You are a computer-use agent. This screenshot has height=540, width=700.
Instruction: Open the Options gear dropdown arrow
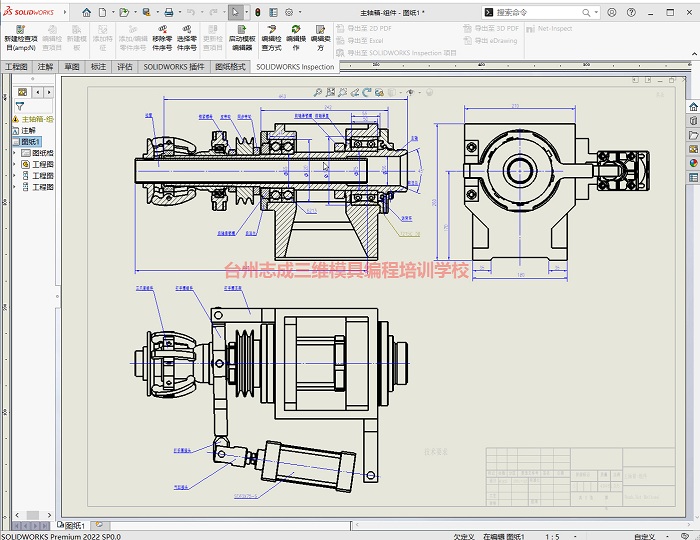coord(300,12)
